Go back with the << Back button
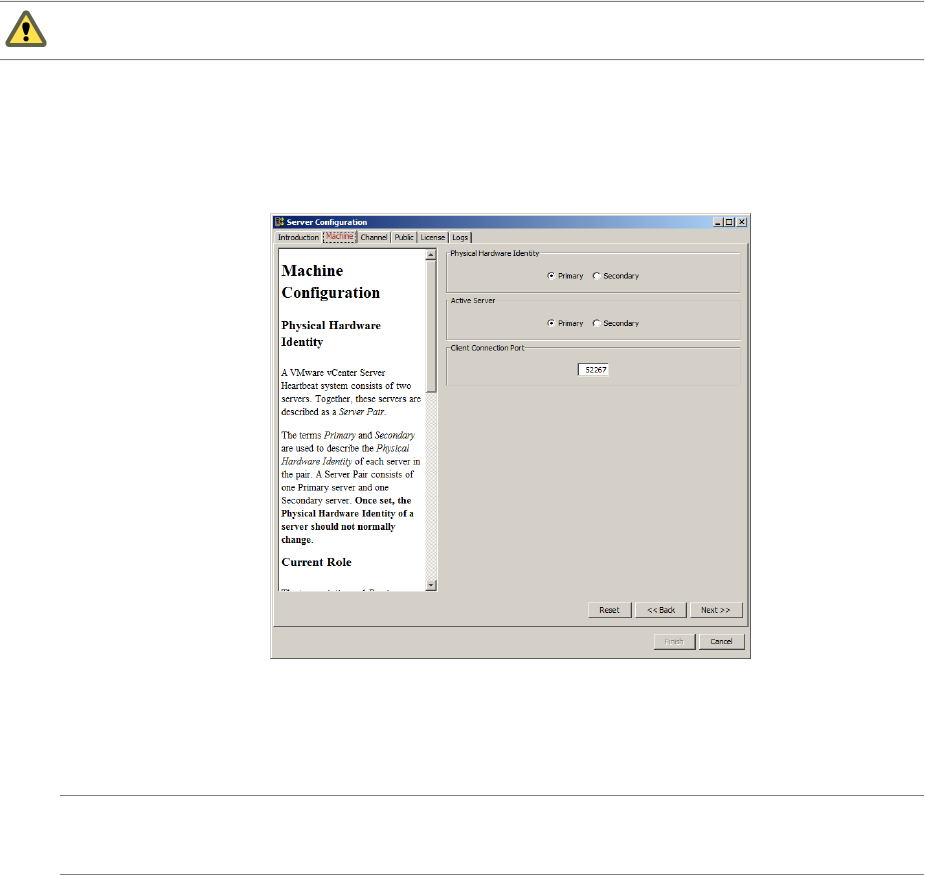Screen dimensions: 925x875 point(661,610)
